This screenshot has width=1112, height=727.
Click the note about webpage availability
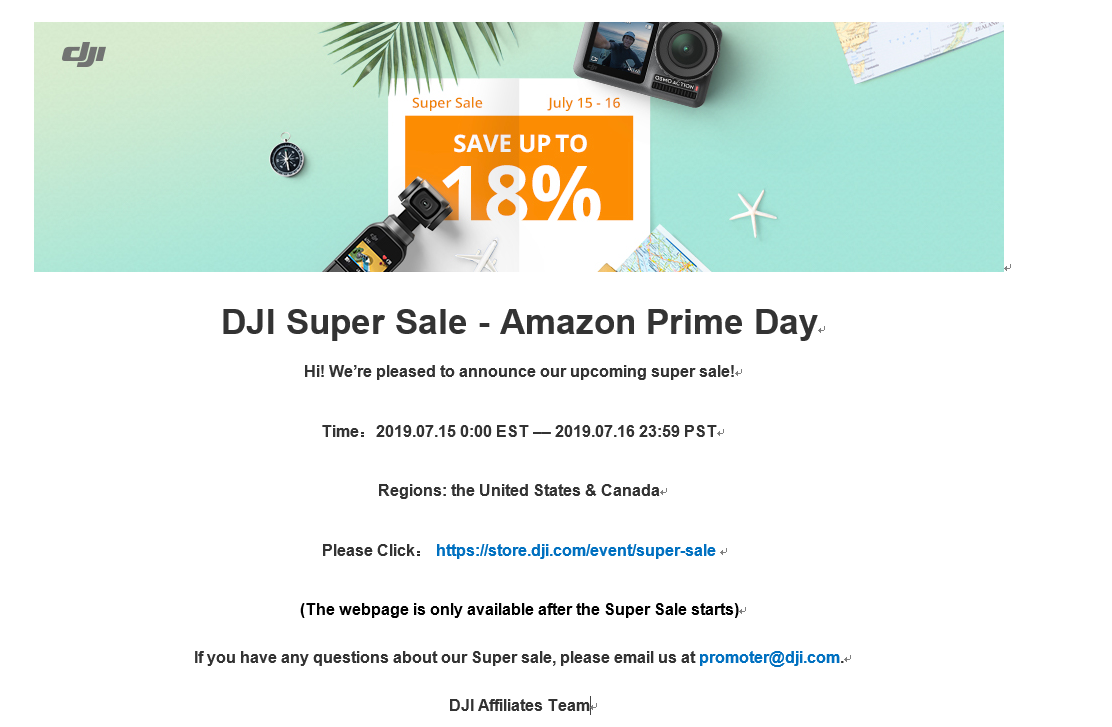click(x=519, y=610)
